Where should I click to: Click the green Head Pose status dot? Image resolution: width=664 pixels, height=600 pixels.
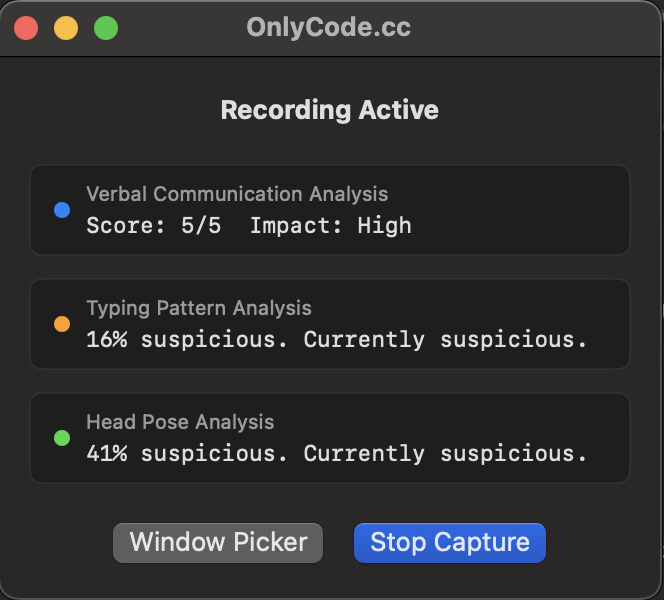[x=62, y=438]
